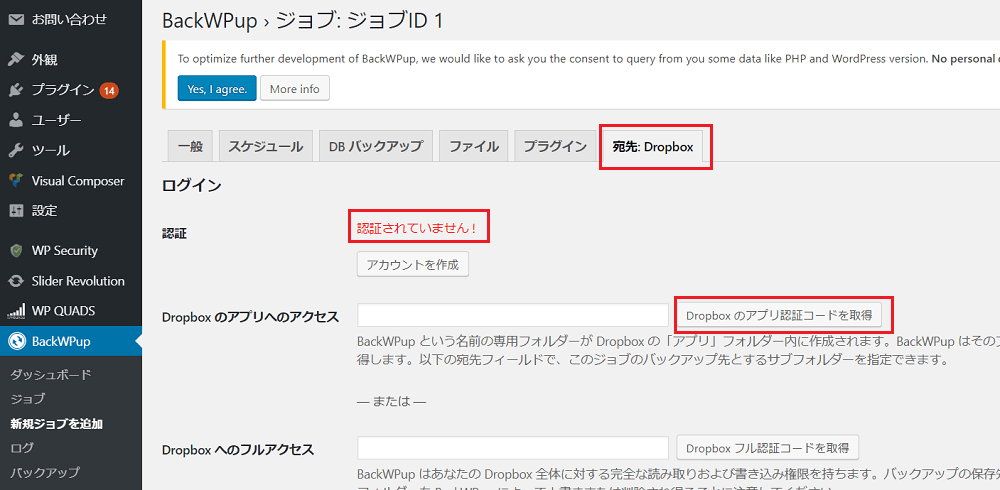This screenshot has height=490, width=1000.
Task: Click the user icon for ユーザー
Action: point(16,120)
